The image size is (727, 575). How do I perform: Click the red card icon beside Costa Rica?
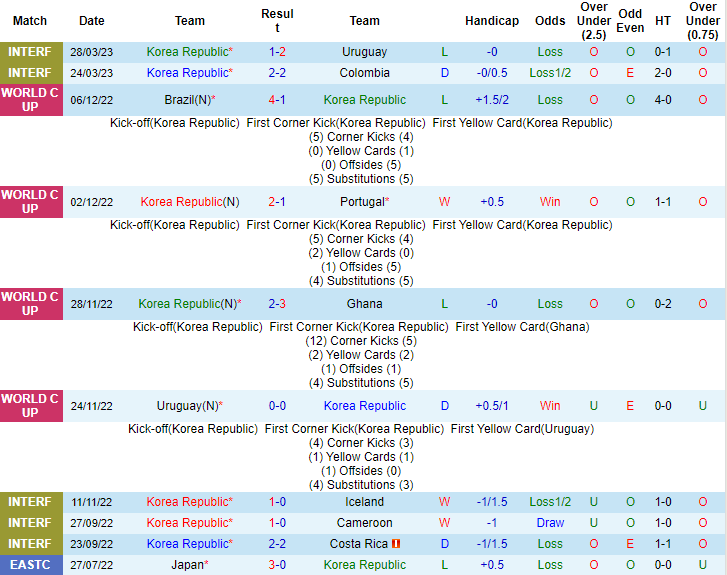coord(395,544)
